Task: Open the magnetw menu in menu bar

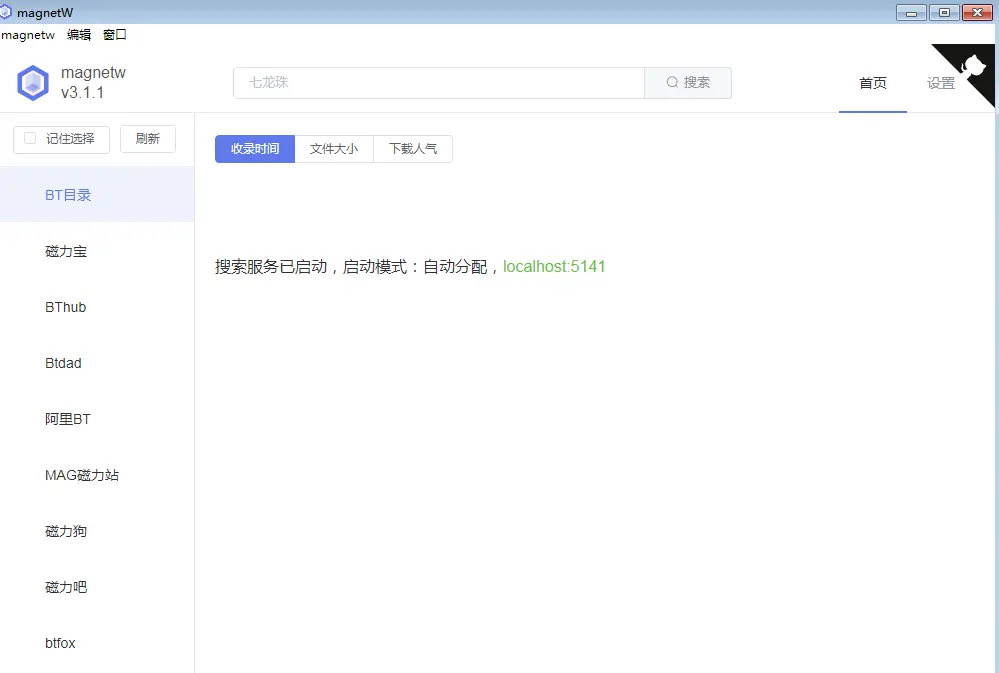Action: (x=28, y=35)
